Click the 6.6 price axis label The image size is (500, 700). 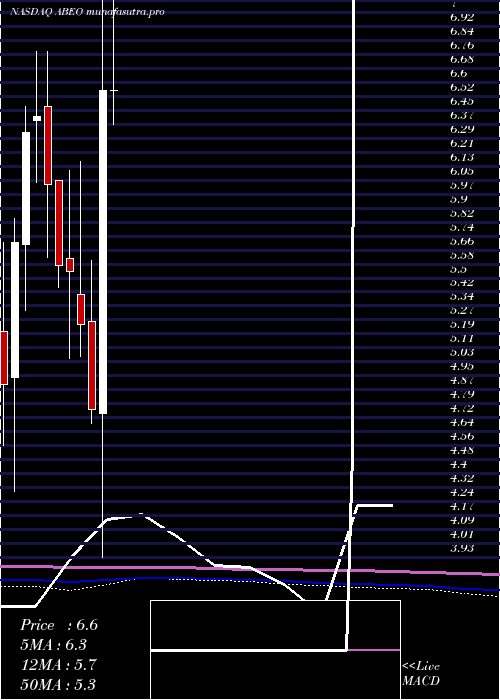coord(459,73)
